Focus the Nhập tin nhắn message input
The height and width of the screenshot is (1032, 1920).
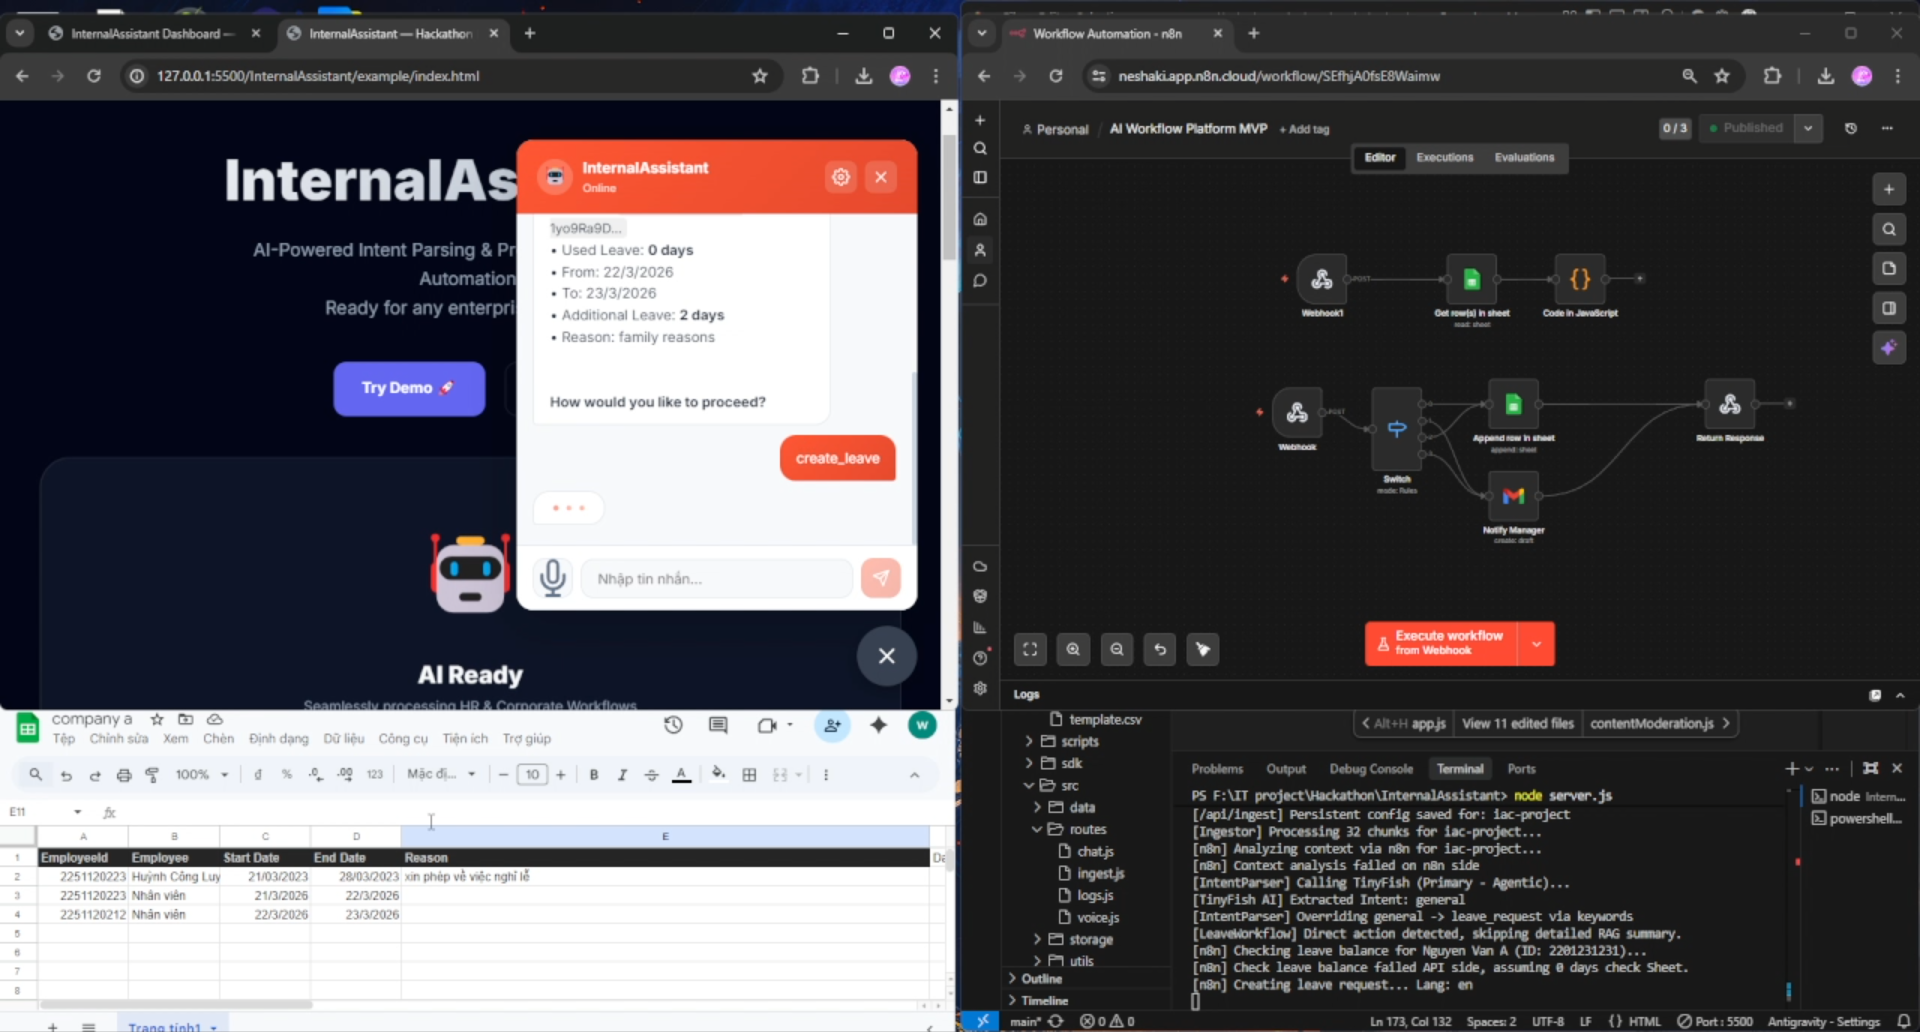(x=717, y=579)
